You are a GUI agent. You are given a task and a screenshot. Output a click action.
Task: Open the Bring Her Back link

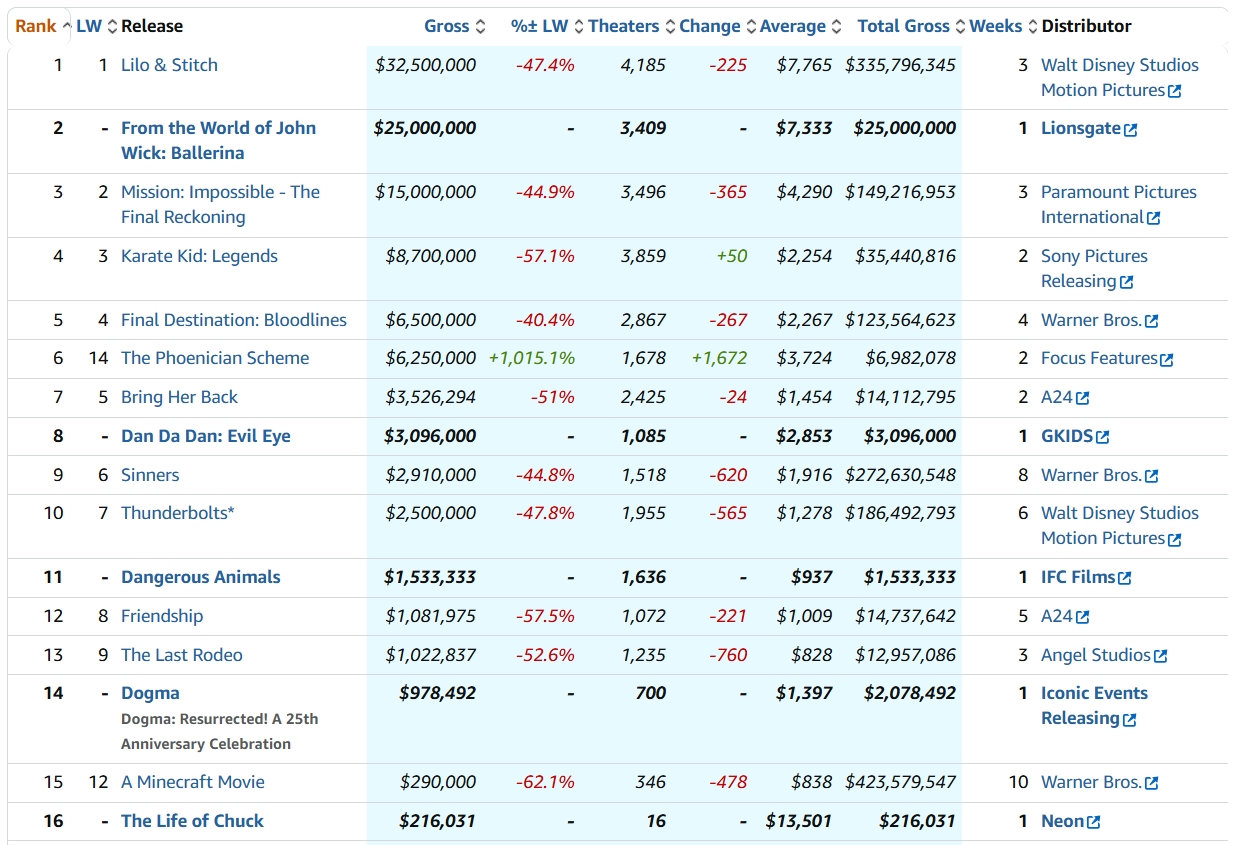click(179, 397)
